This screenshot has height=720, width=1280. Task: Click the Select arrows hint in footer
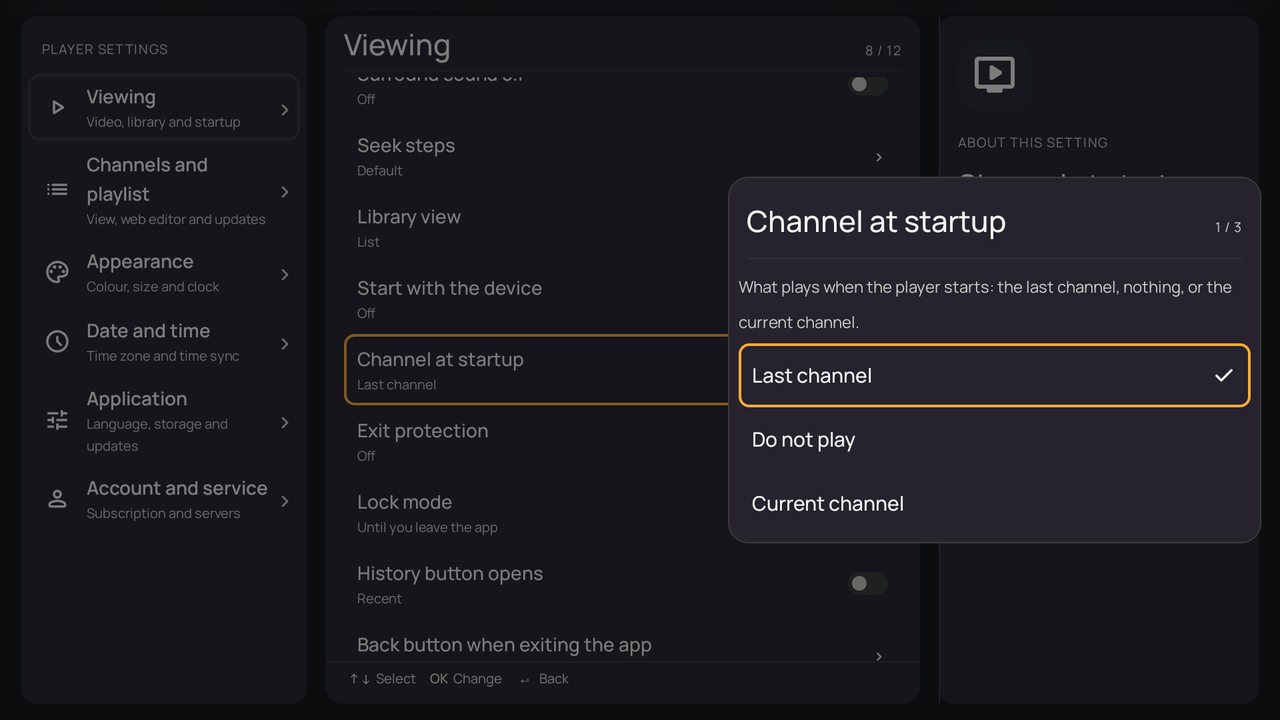click(382, 679)
